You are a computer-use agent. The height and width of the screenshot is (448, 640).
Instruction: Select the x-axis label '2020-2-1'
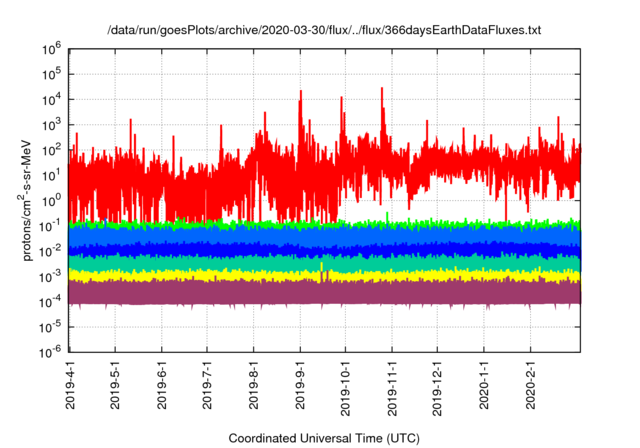coord(530,385)
